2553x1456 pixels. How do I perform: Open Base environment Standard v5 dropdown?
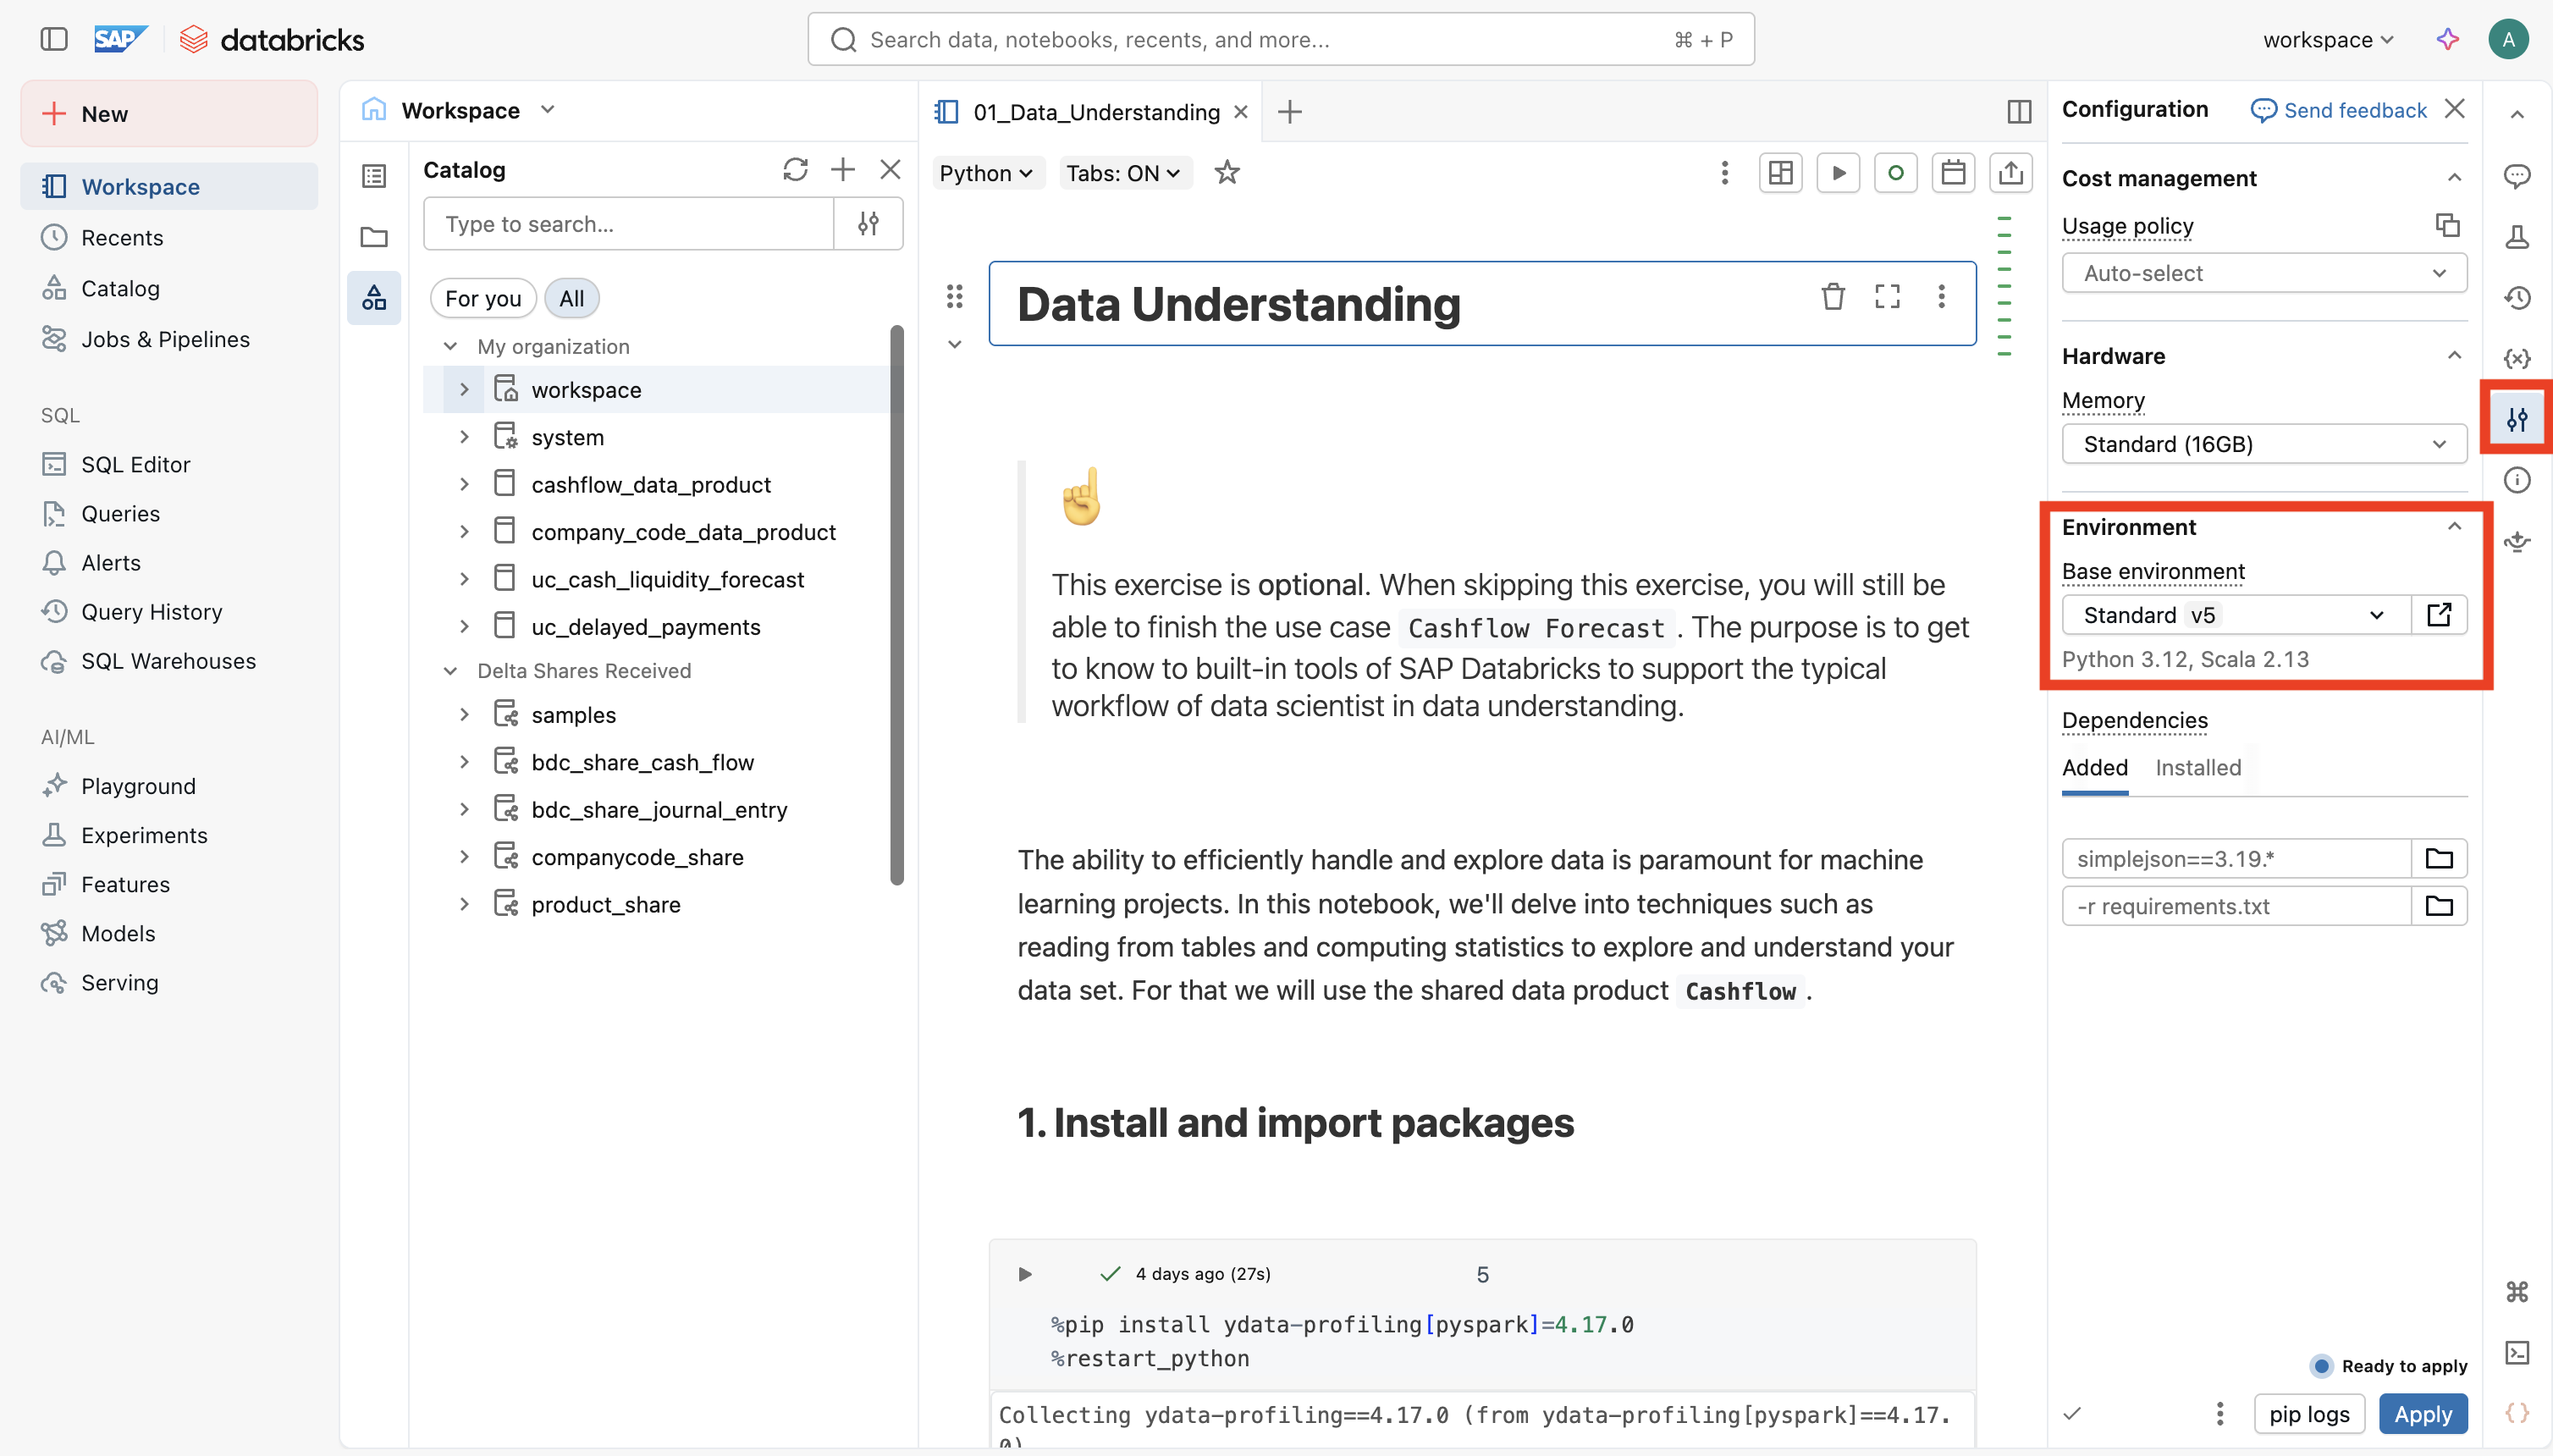click(x=2236, y=614)
